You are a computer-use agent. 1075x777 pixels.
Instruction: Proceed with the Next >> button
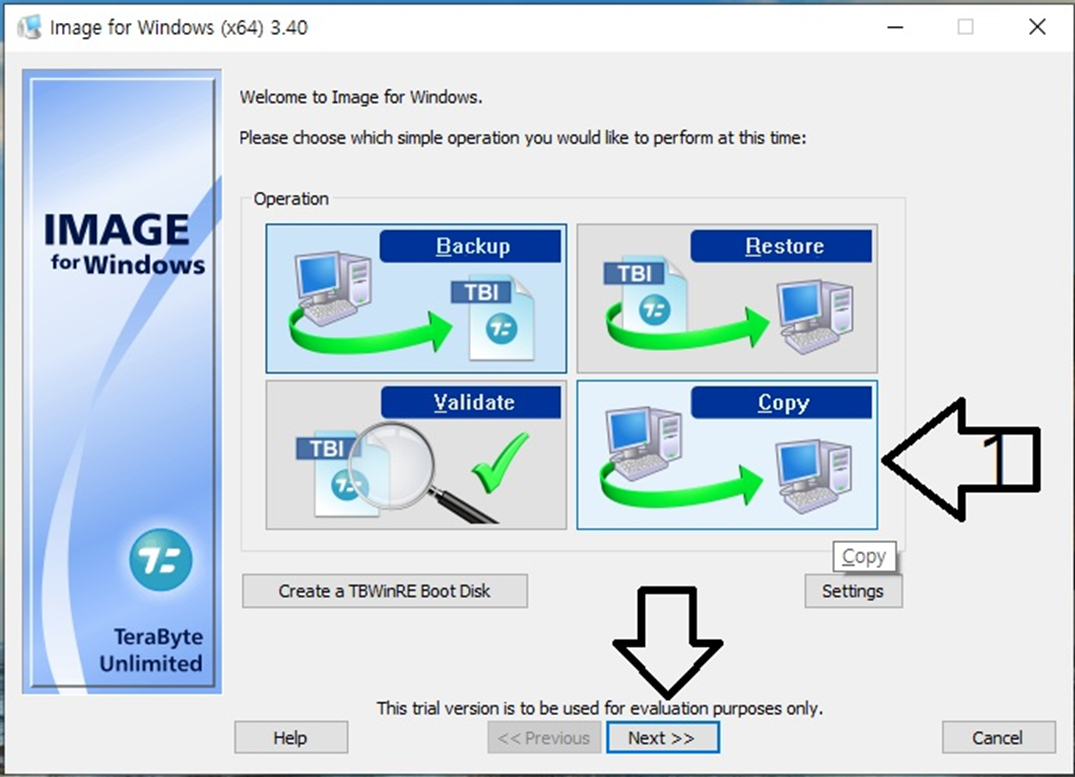click(662, 738)
